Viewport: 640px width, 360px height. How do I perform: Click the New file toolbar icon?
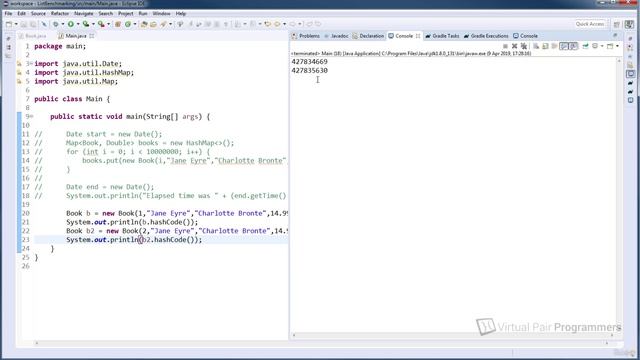coord(9,24)
